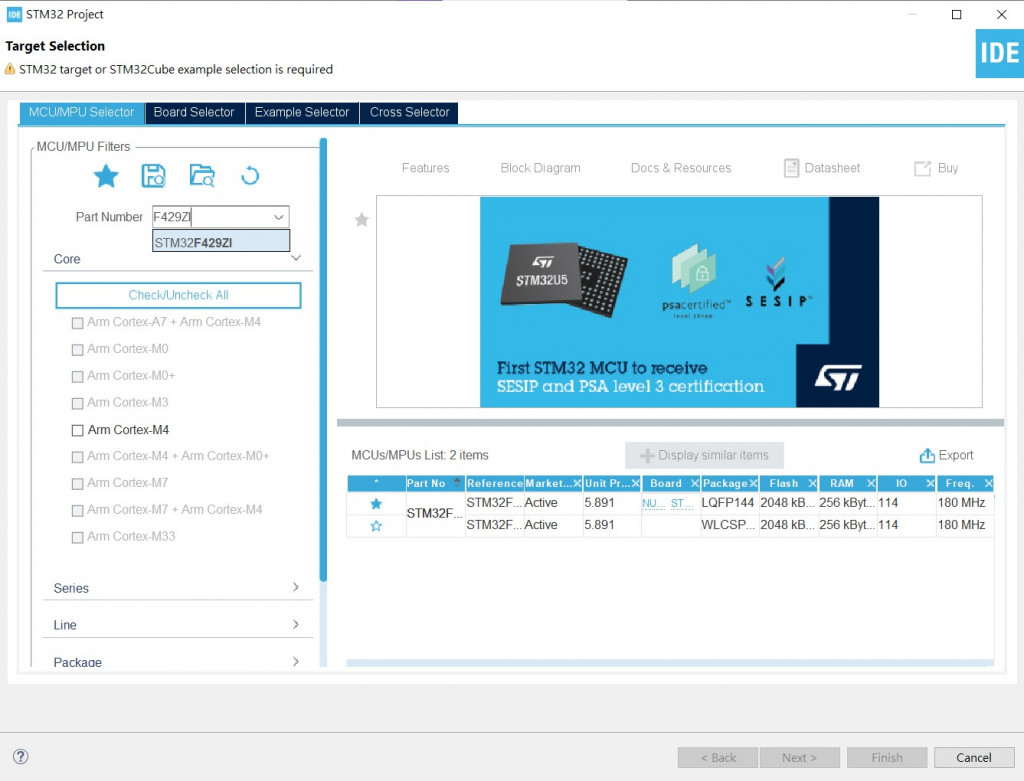1024x781 pixels.
Task: Open the Part Number dropdown arrow
Action: (x=279, y=217)
